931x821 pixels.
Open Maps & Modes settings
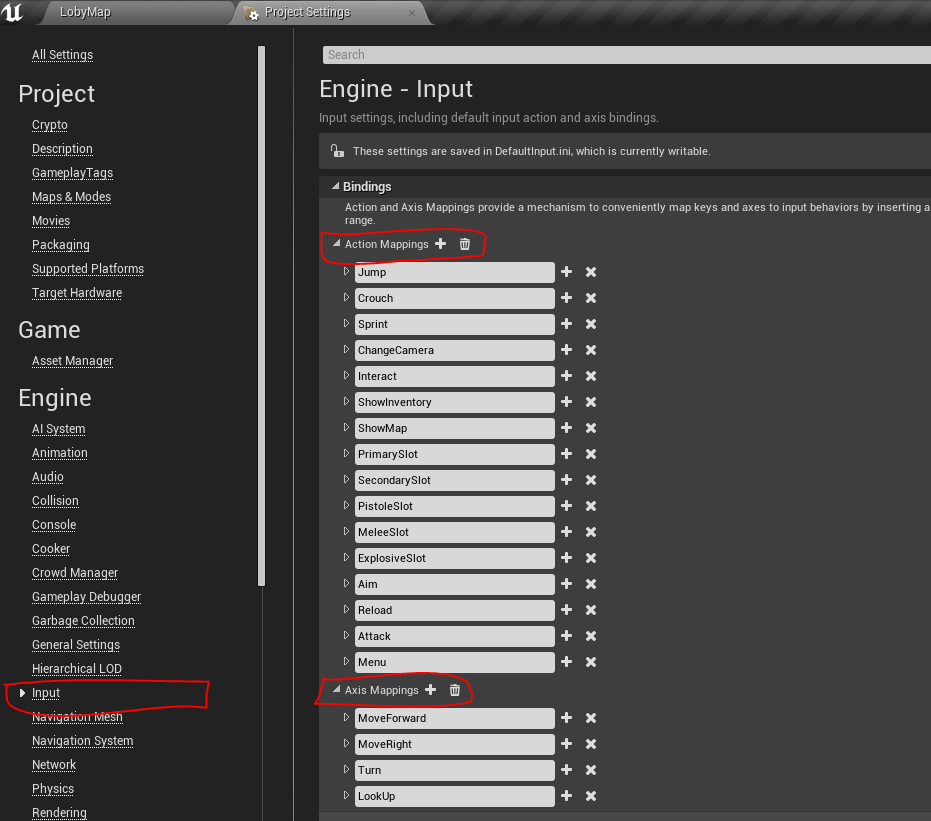coord(71,196)
